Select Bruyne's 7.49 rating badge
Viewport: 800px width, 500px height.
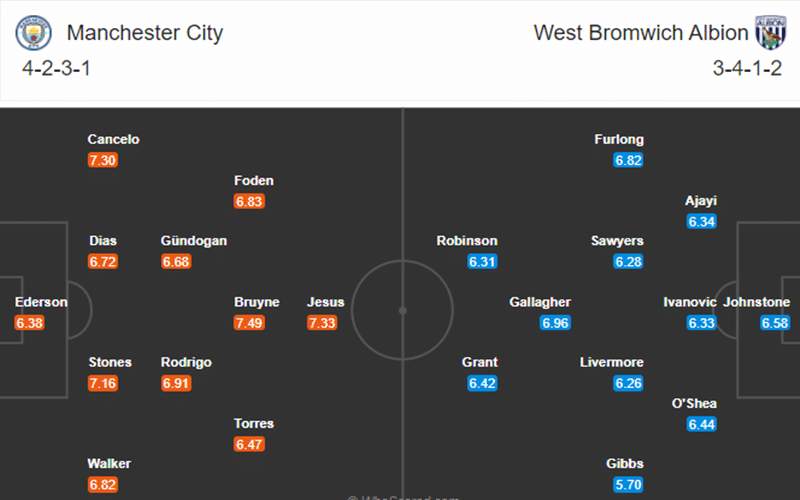[x=249, y=323]
